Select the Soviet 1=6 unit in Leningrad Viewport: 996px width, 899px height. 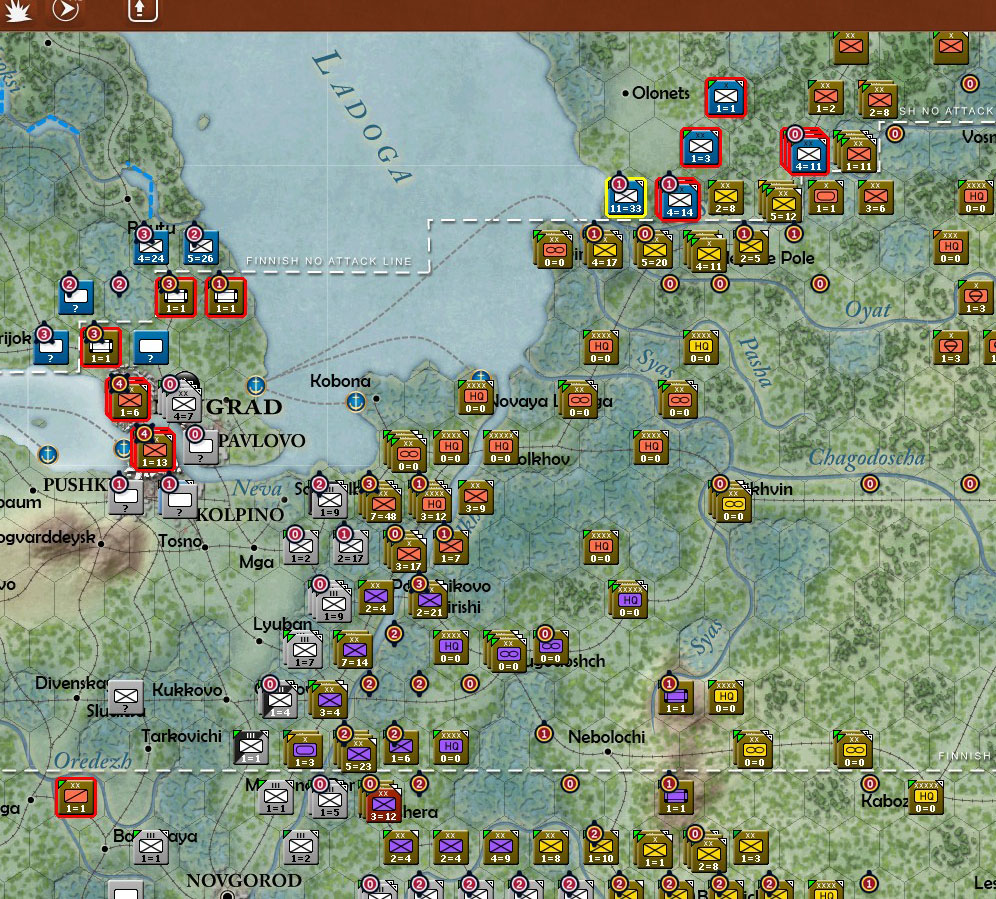tap(130, 401)
